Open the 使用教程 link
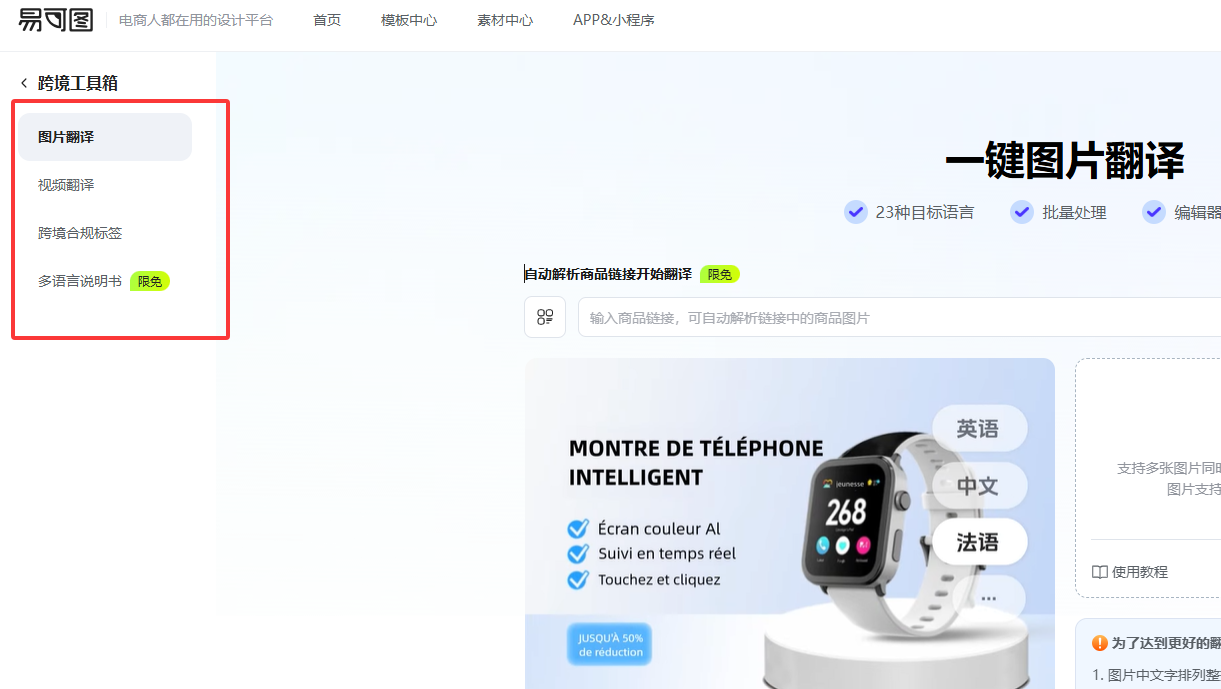This screenshot has height=689, width=1221. coord(1140,572)
